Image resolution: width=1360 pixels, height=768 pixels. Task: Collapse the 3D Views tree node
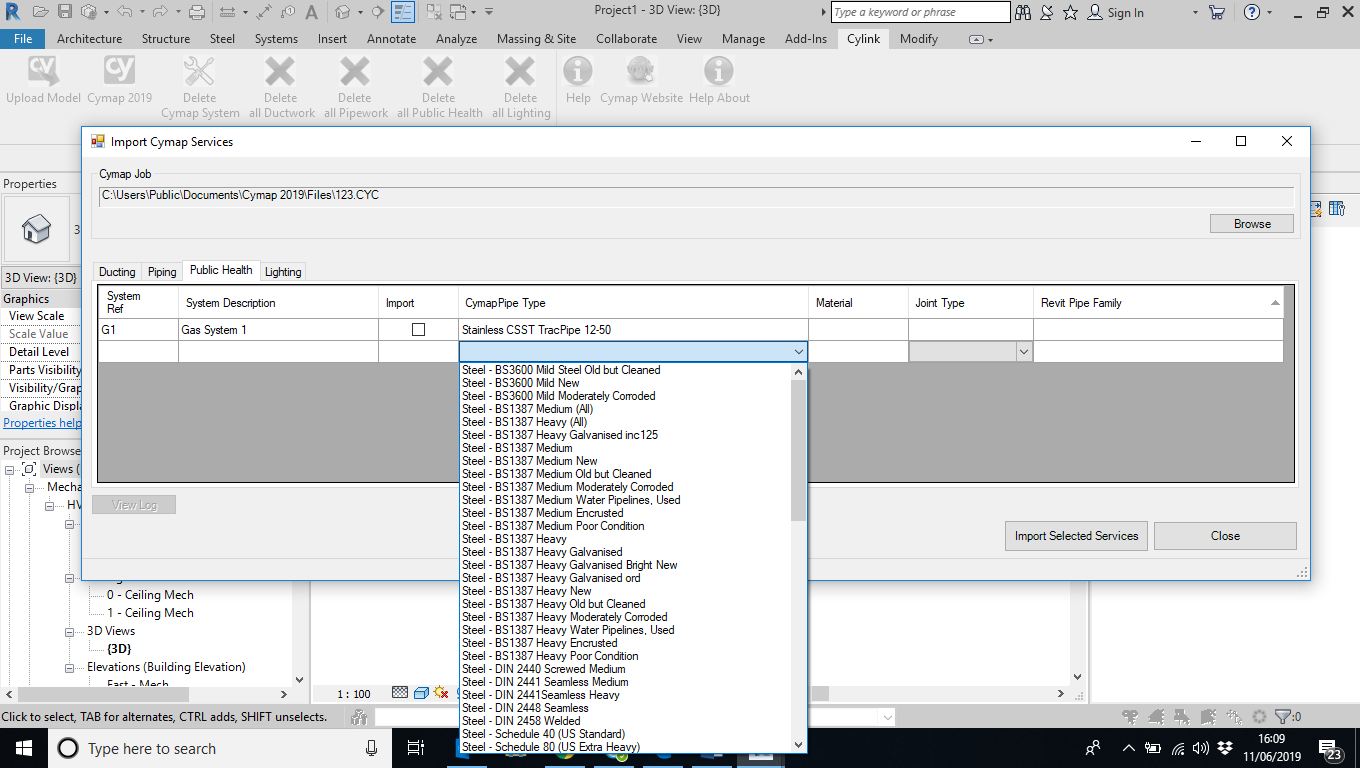[68, 631]
